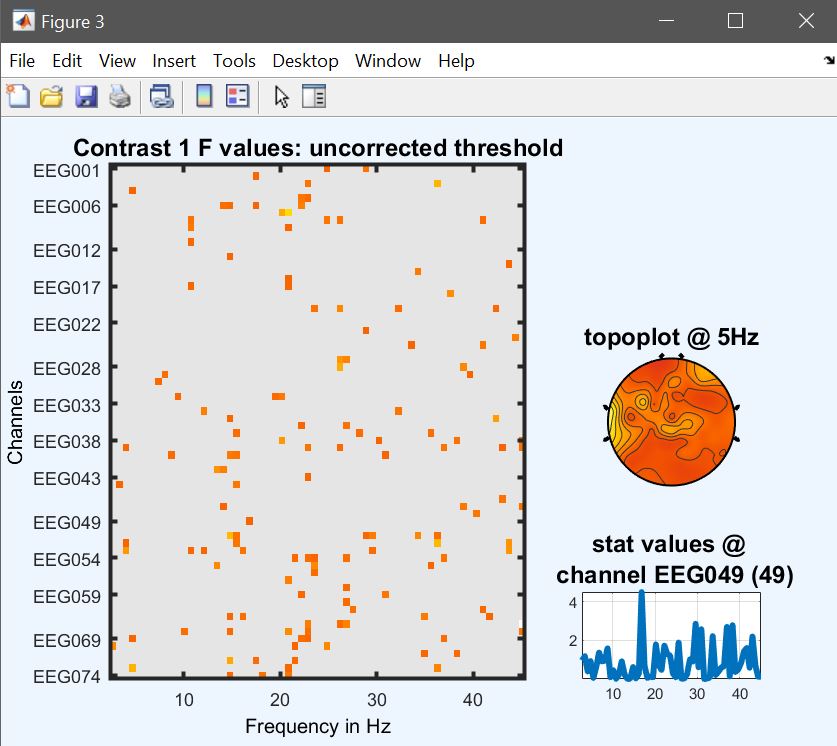
Task: Click the Print Figure icon
Action: (120, 97)
